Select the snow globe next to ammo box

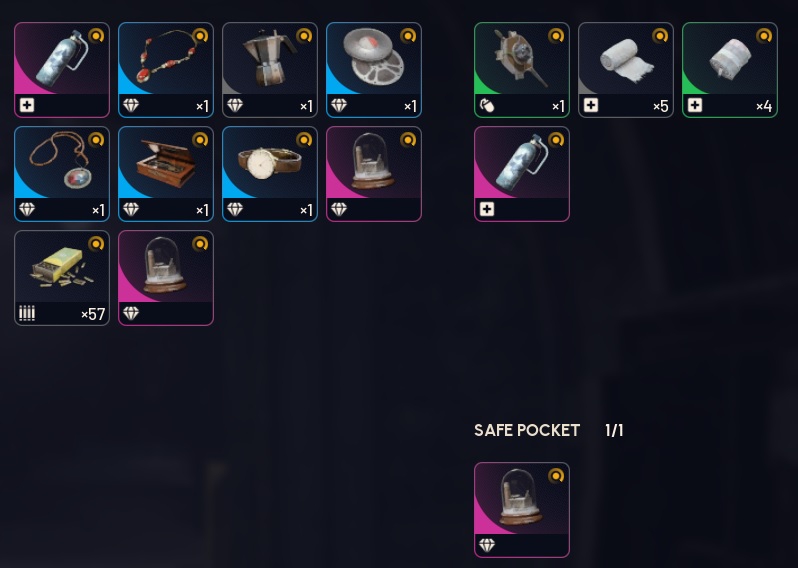pyautogui.click(x=166, y=278)
